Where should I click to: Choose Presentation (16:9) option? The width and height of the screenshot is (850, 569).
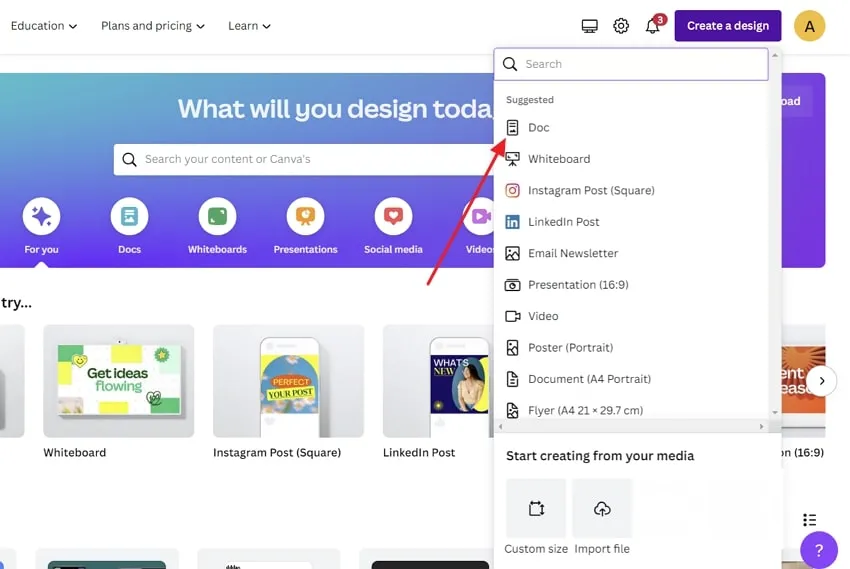pos(631,284)
